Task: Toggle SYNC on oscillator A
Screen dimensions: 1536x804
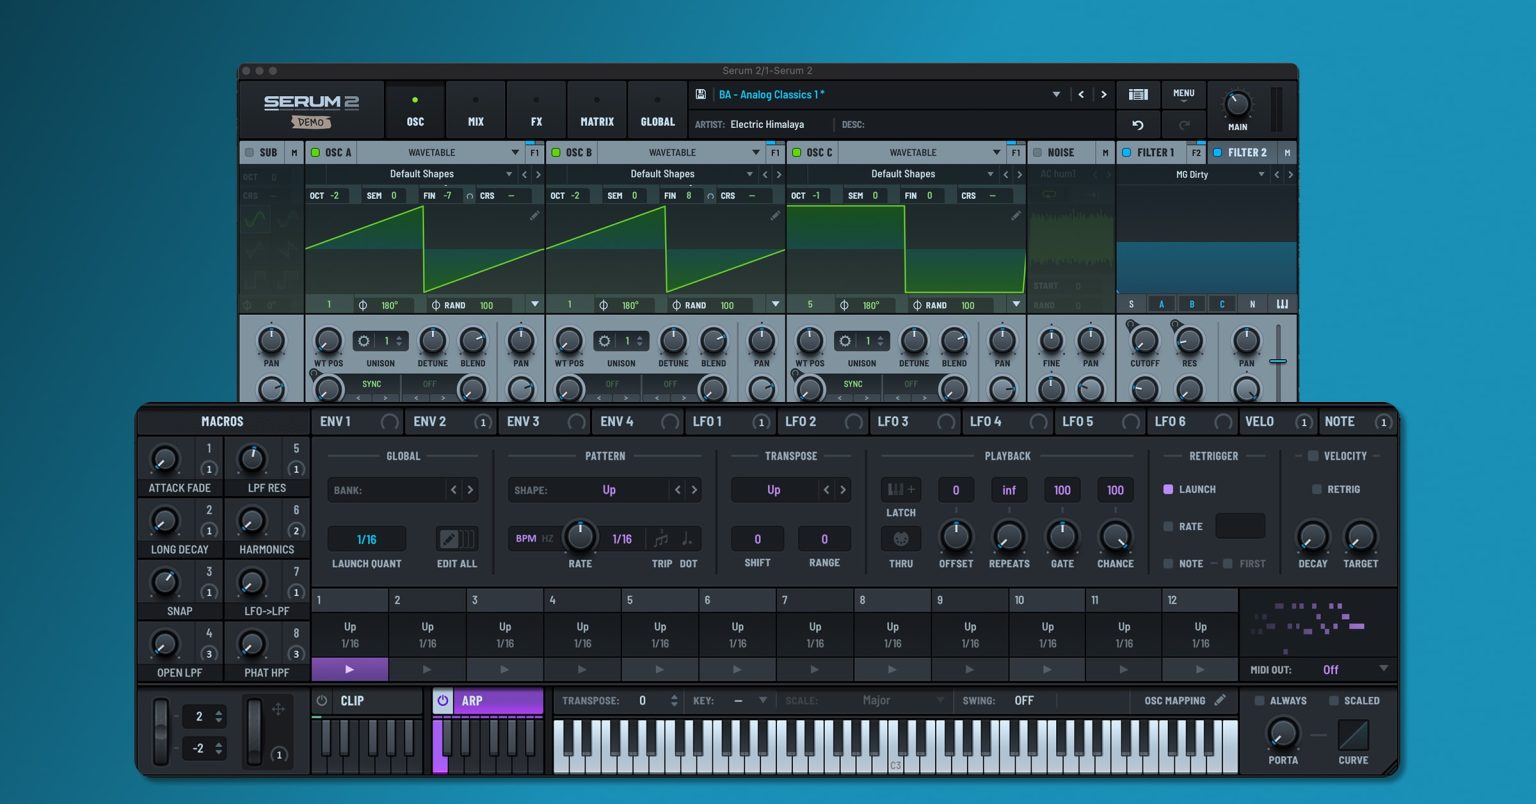Action: click(371, 385)
